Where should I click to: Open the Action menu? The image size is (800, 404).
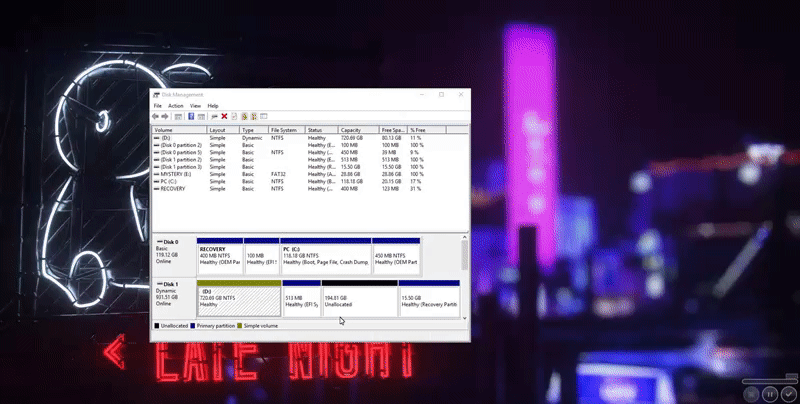(x=176, y=106)
